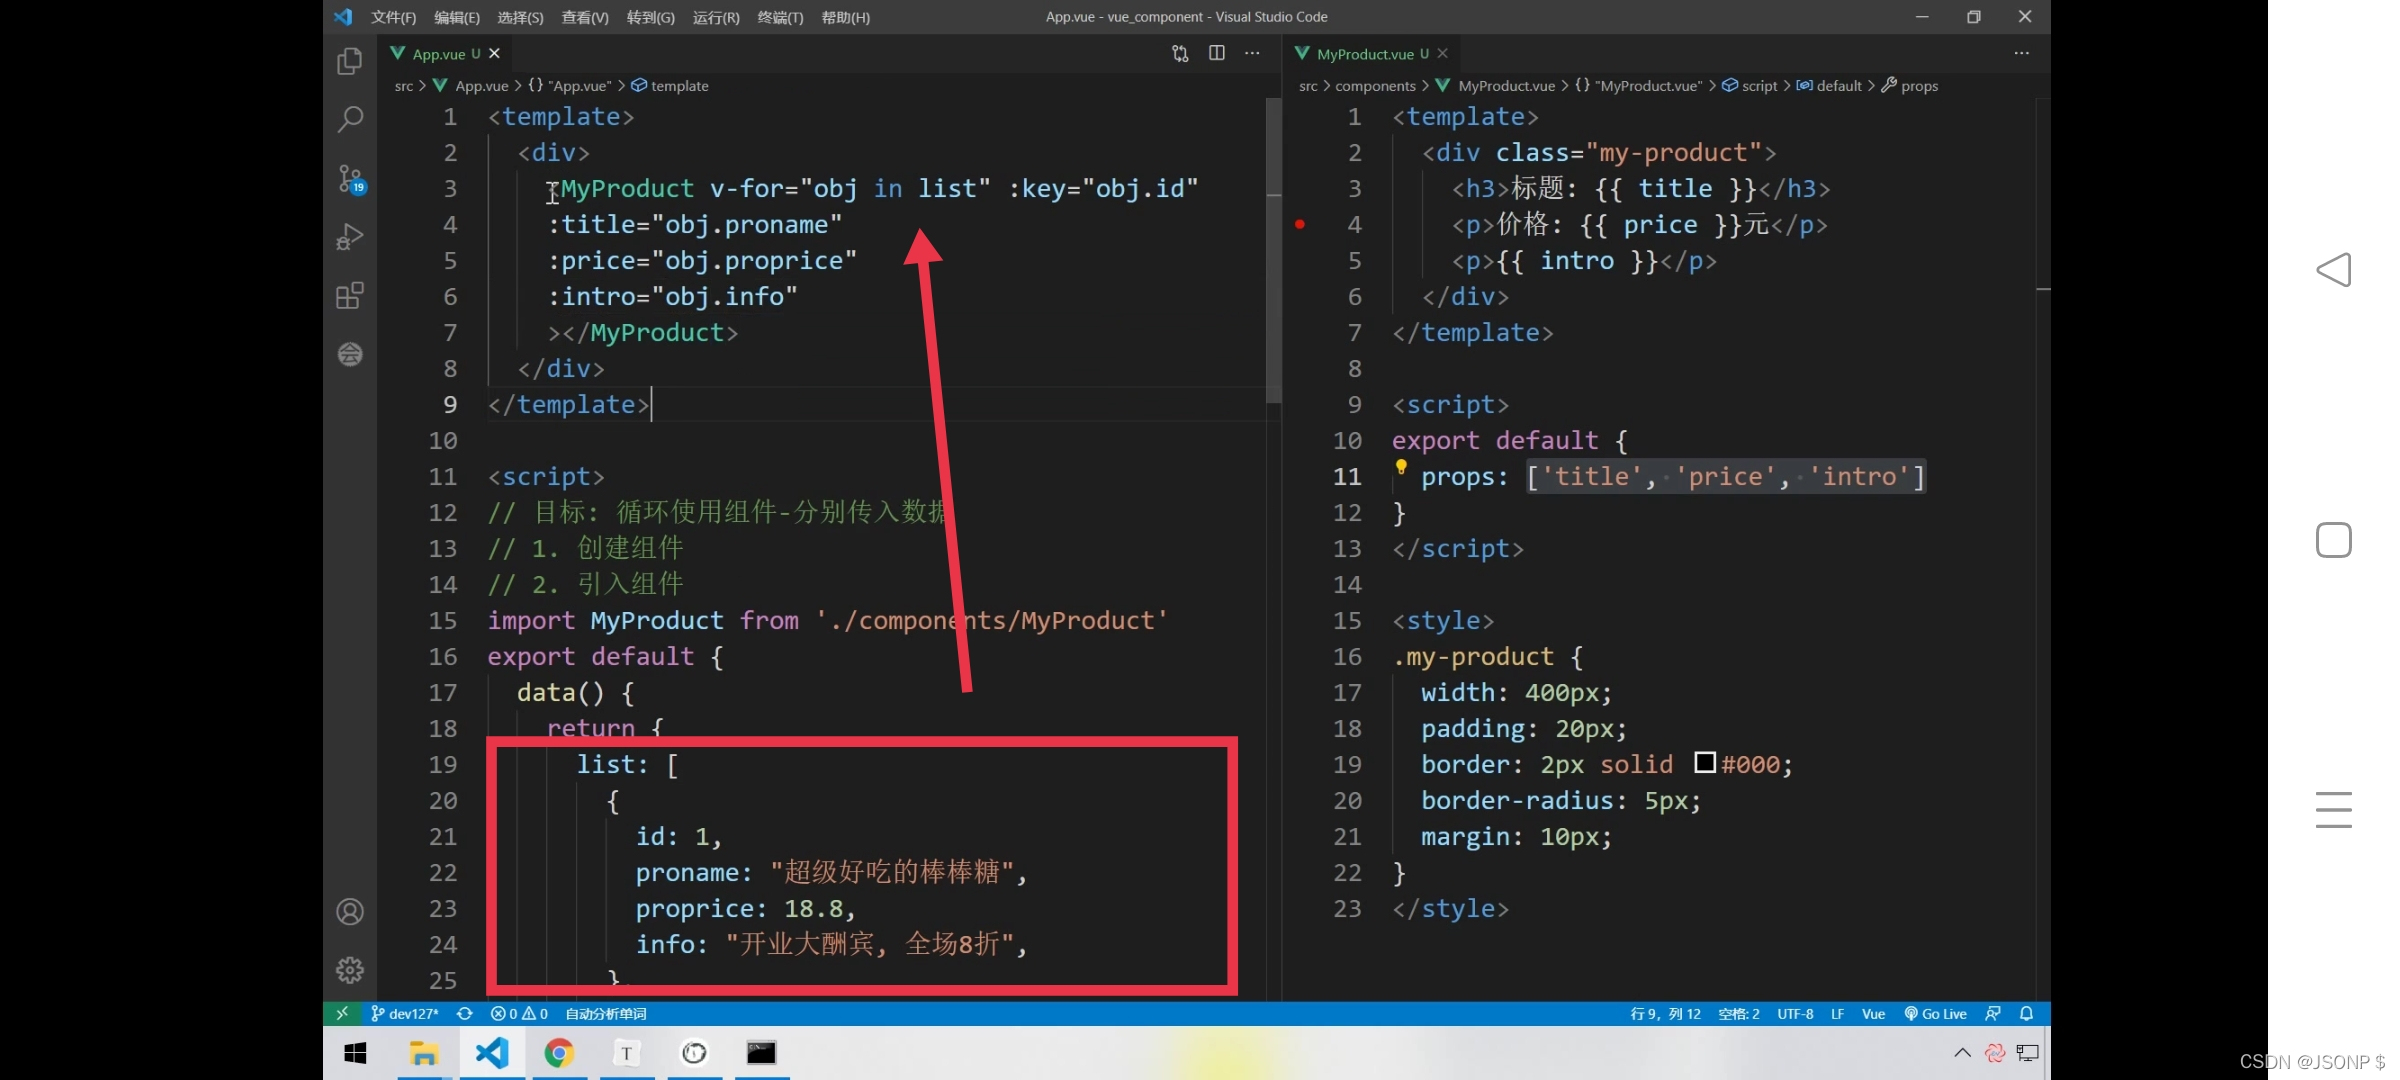The height and width of the screenshot is (1080, 2400).
Task: Open Run and Debug view
Action: 349,237
